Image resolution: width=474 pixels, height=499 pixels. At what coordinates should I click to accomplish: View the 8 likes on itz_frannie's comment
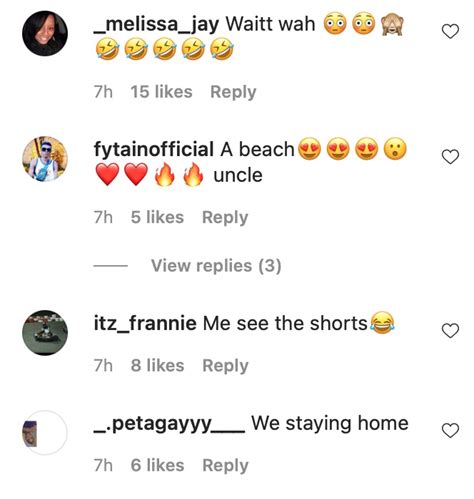click(x=157, y=365)
